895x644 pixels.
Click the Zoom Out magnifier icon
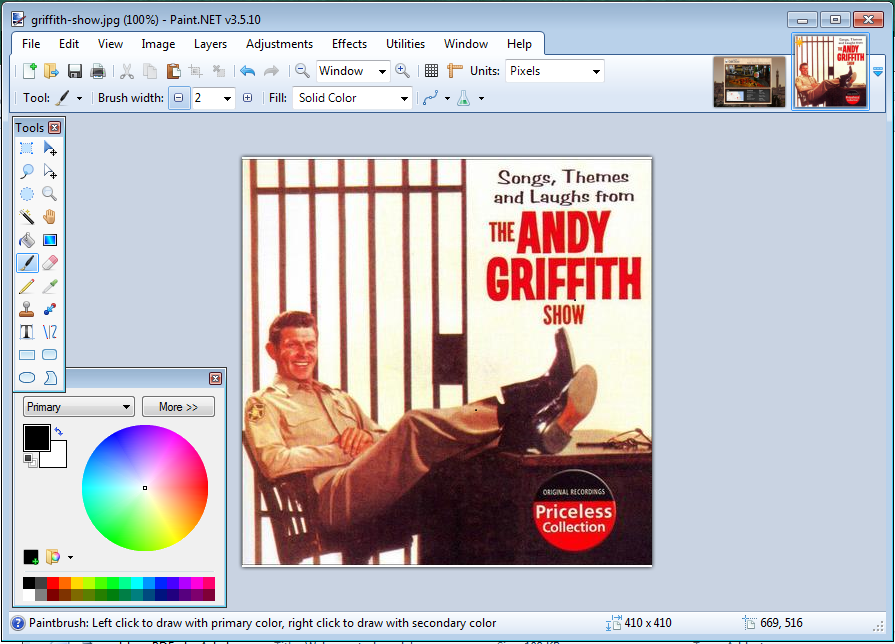[x=303, y=71]
